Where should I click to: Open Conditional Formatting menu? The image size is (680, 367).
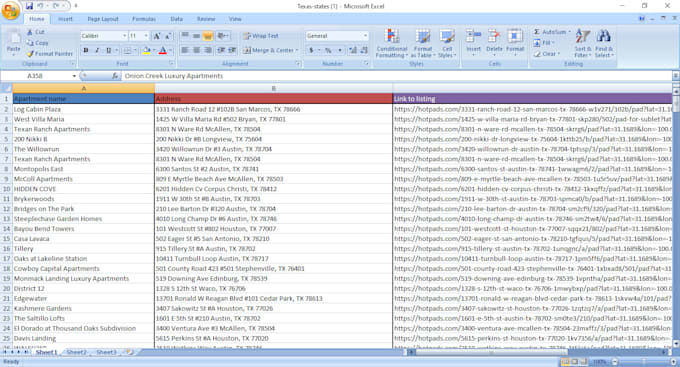tap(392, 43)
